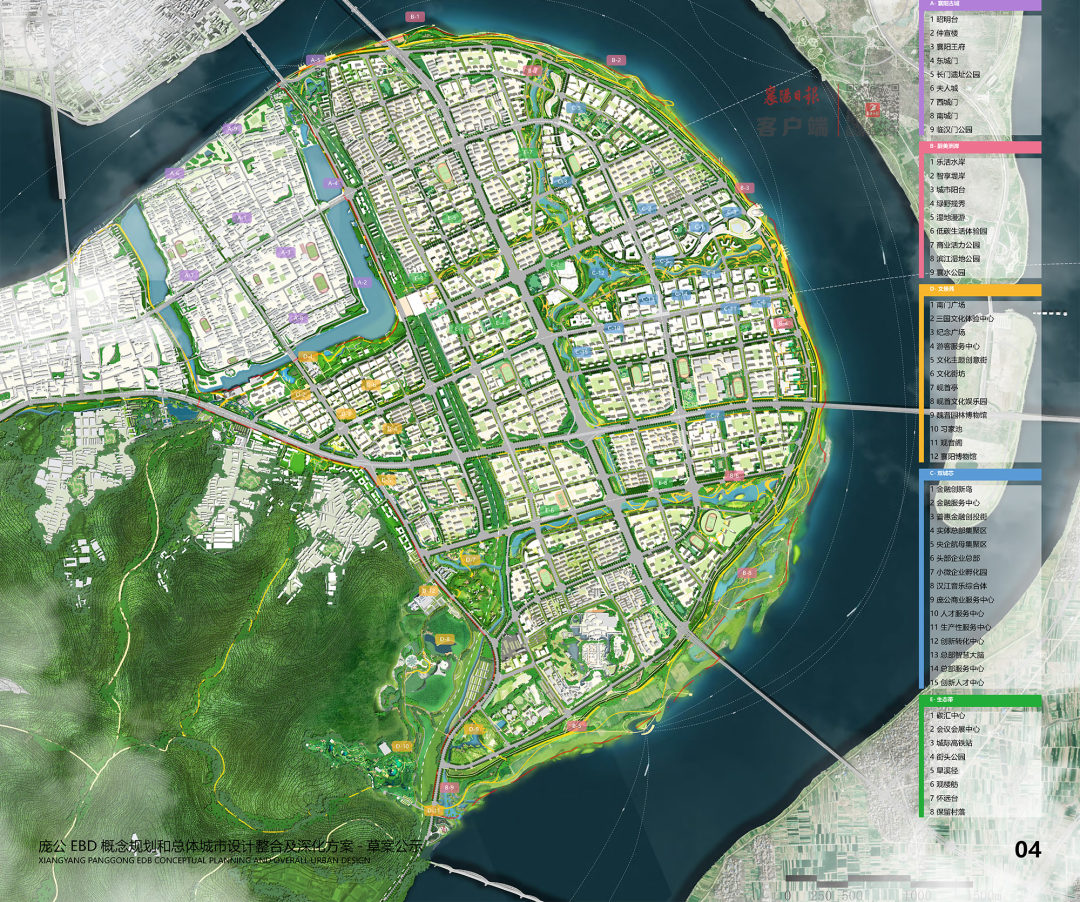
Task: Select legend entry 4 街头公园
Action: point(948,757)
